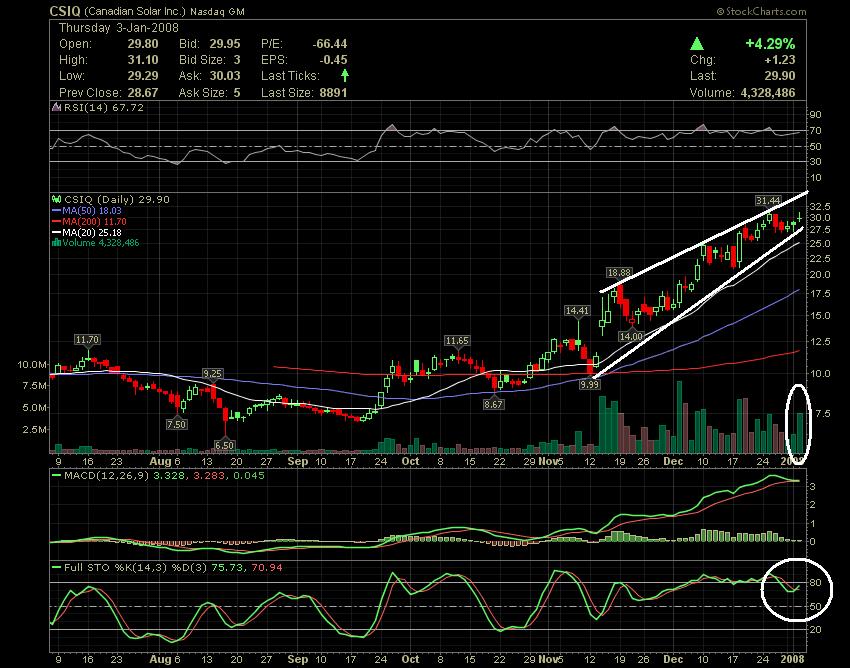Click the 9.25 August price tag

click(212, 374)
